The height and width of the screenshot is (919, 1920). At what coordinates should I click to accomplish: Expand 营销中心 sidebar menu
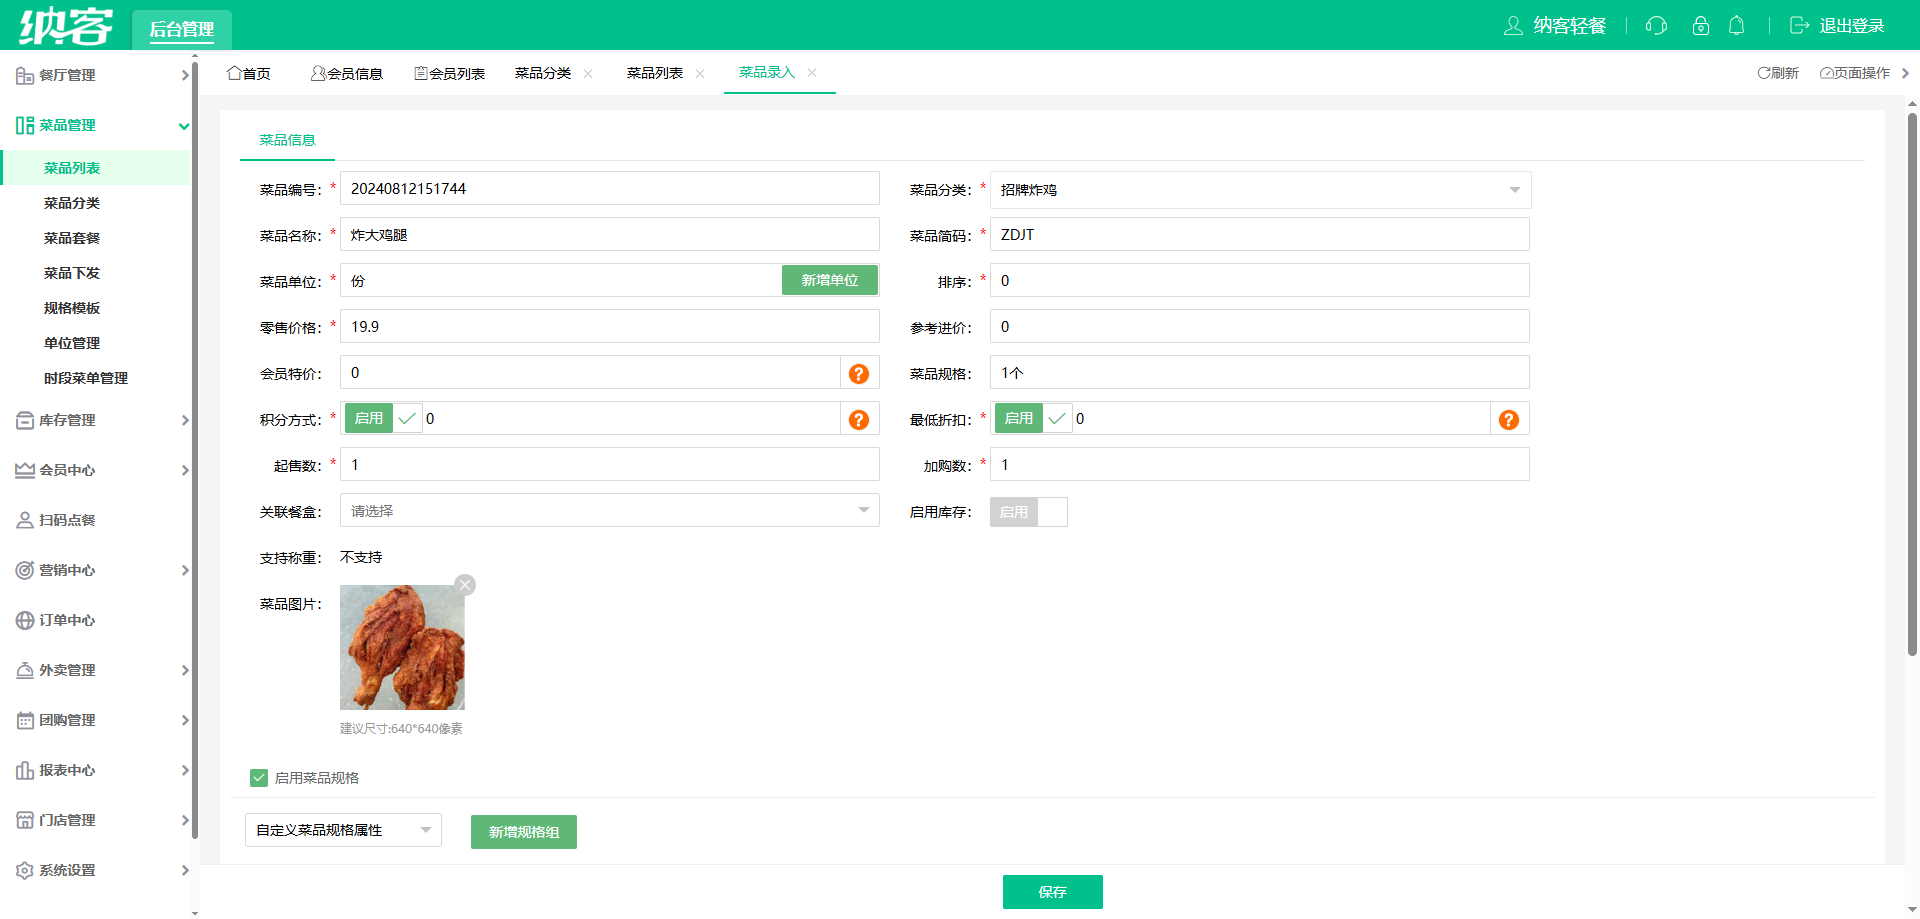[184, 571]
